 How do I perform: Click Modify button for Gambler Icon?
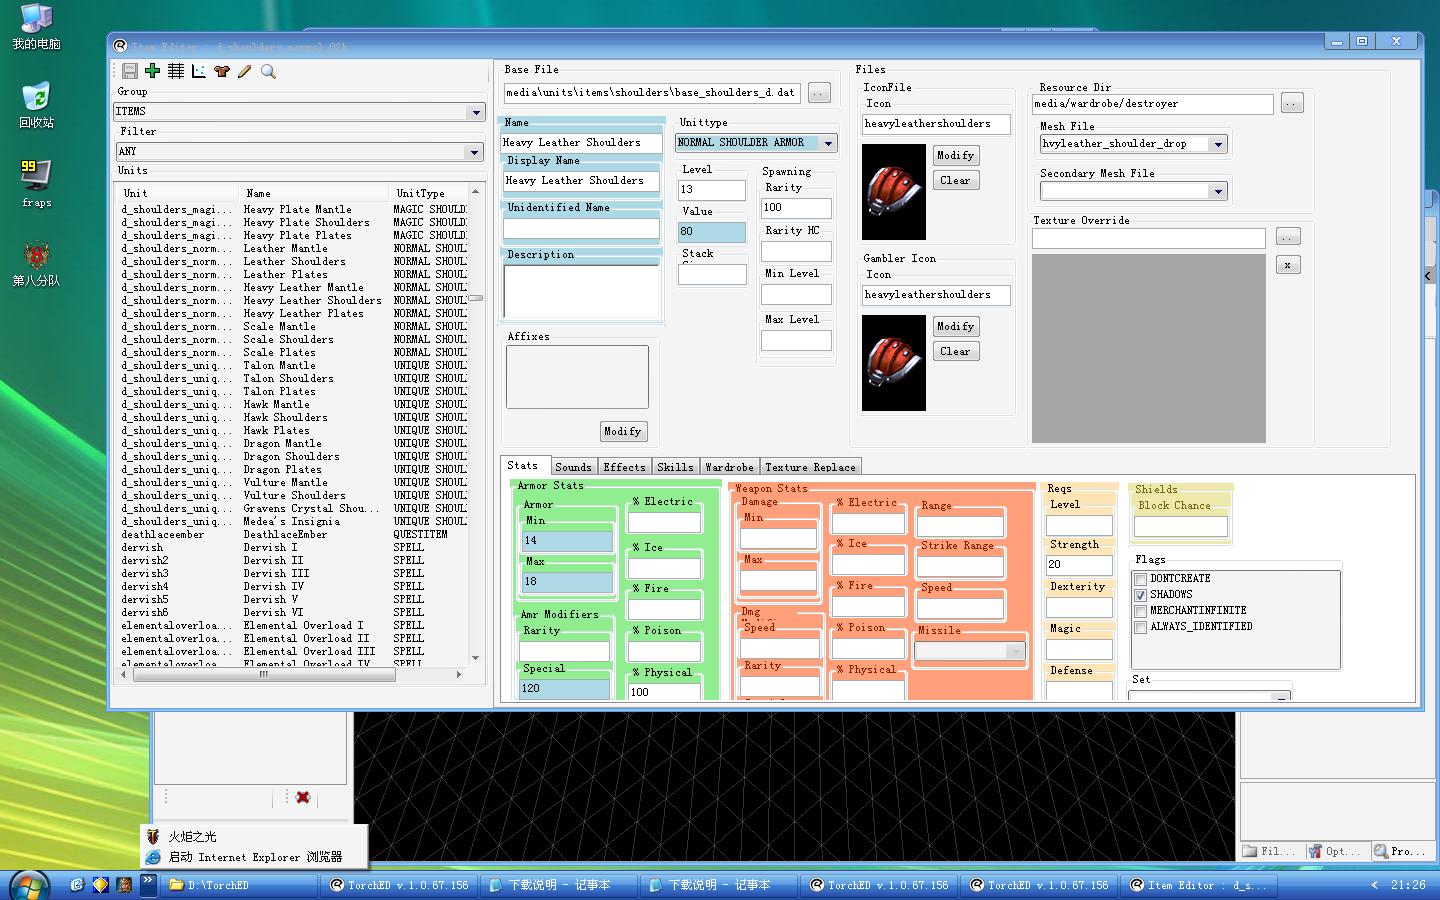(955, 326)
